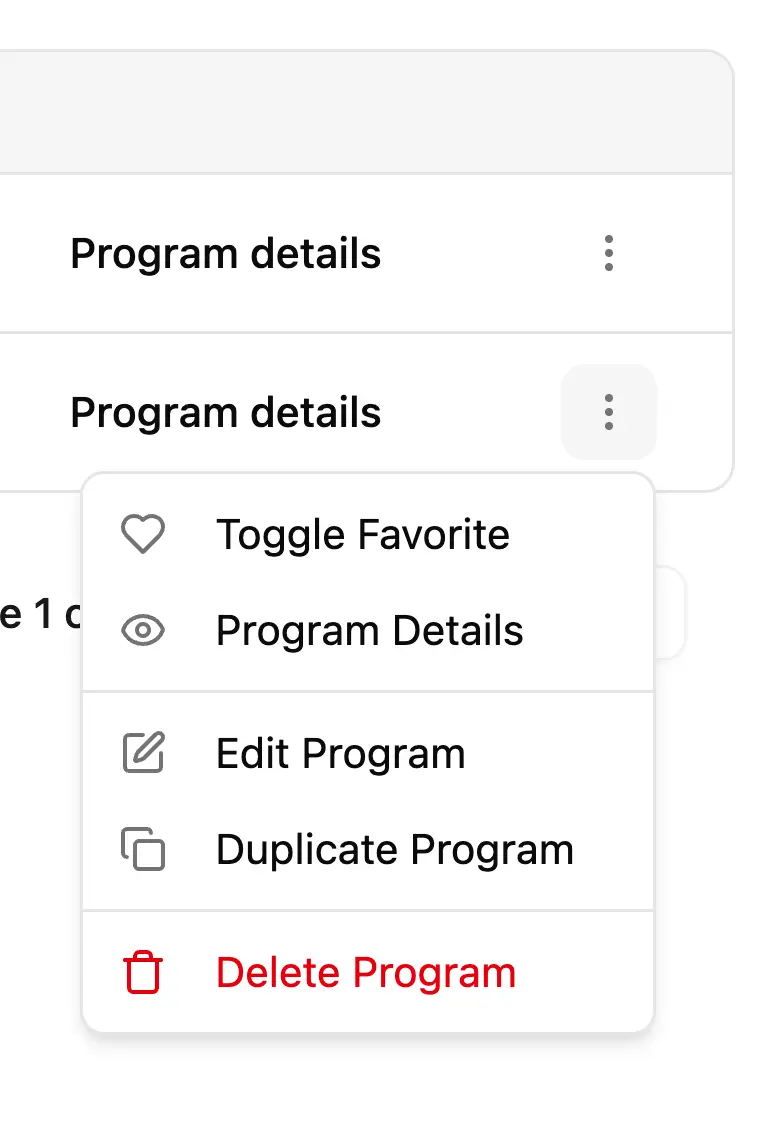Screen dimensions: 773x1139
Task: Choose Edit Program from the context menu
Action: 340,753
